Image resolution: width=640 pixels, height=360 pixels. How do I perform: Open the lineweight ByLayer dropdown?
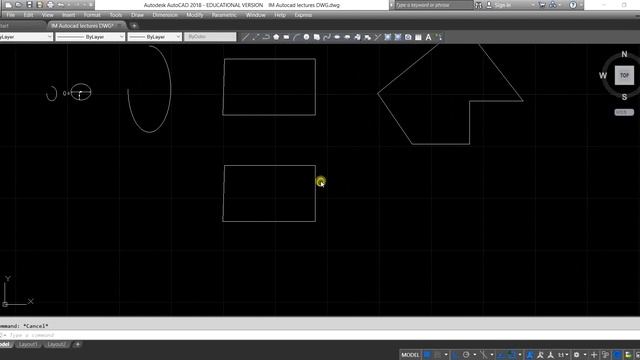click(154, 37)
